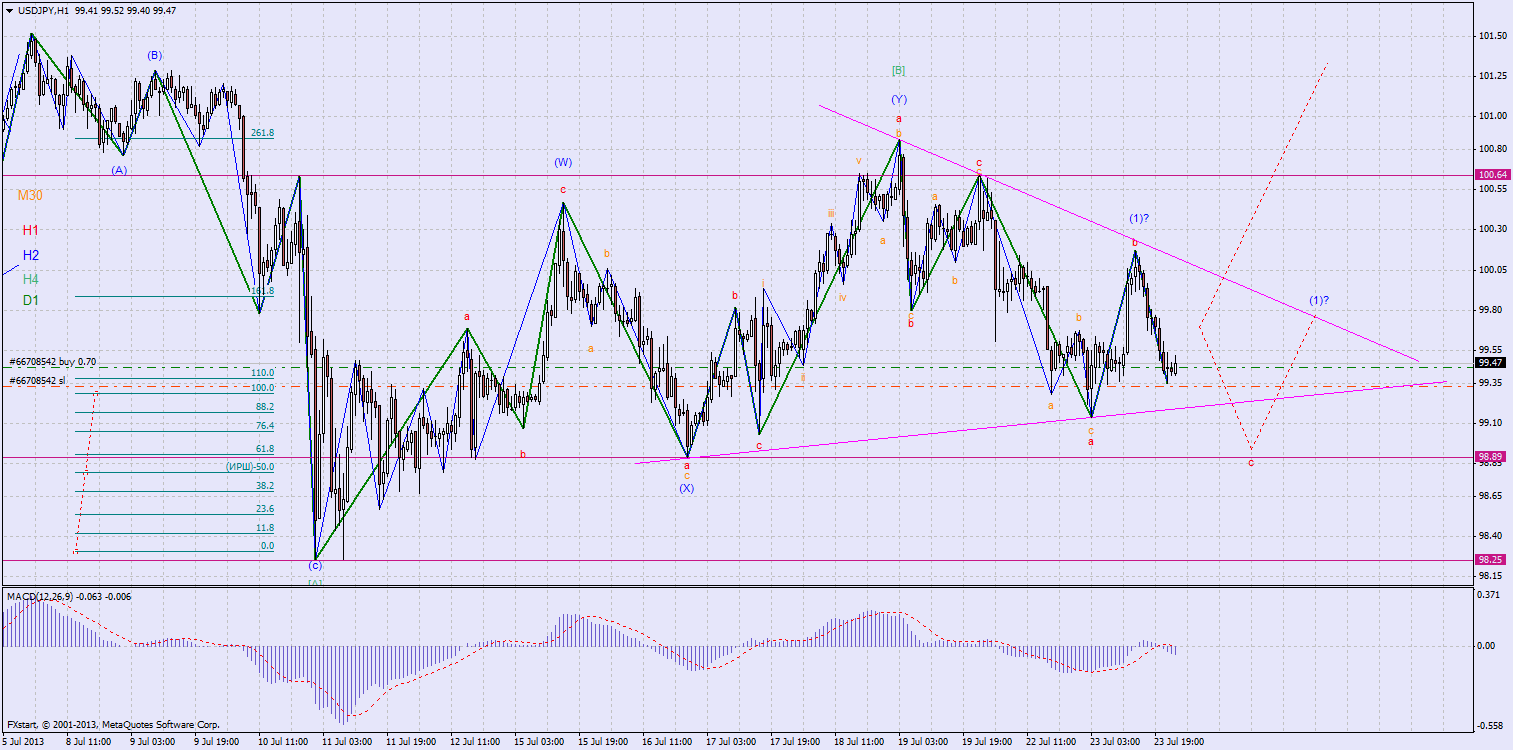Click the 76.4 Fibonacci level label

pos(265,426)
